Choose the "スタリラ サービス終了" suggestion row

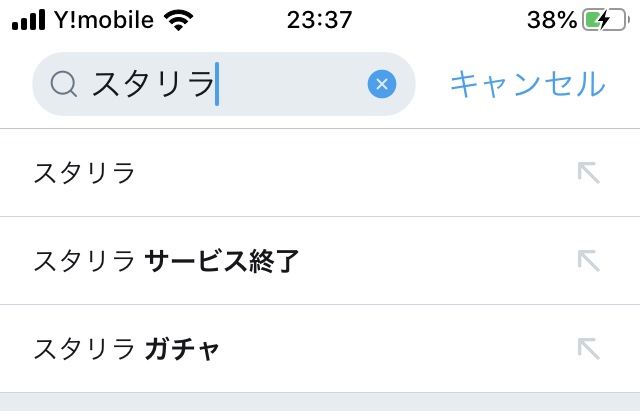[300, 261]
